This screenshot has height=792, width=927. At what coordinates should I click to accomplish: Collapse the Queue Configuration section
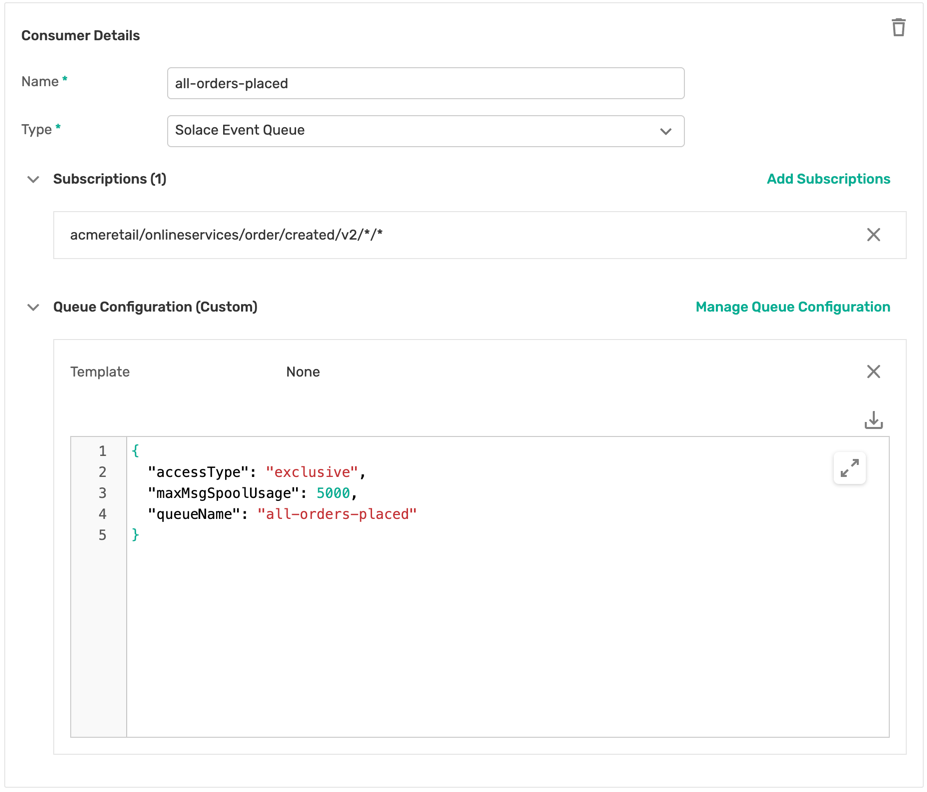(33, 308)
